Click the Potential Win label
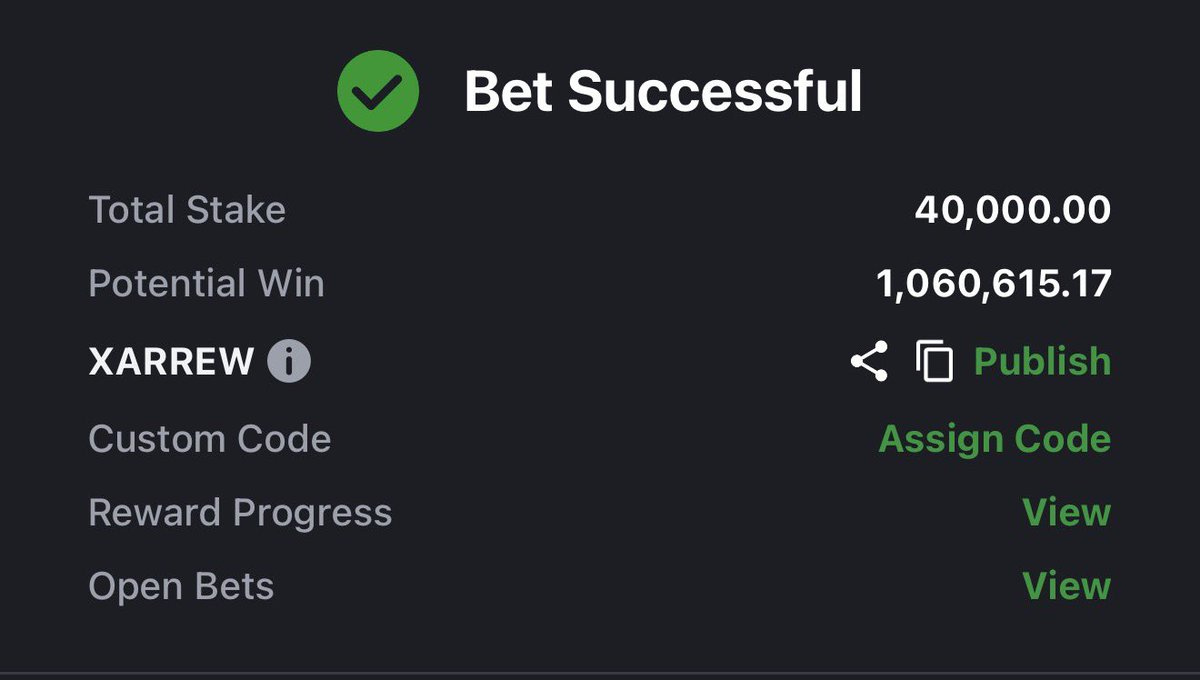The image size is (1200, 680). point(206,284)
